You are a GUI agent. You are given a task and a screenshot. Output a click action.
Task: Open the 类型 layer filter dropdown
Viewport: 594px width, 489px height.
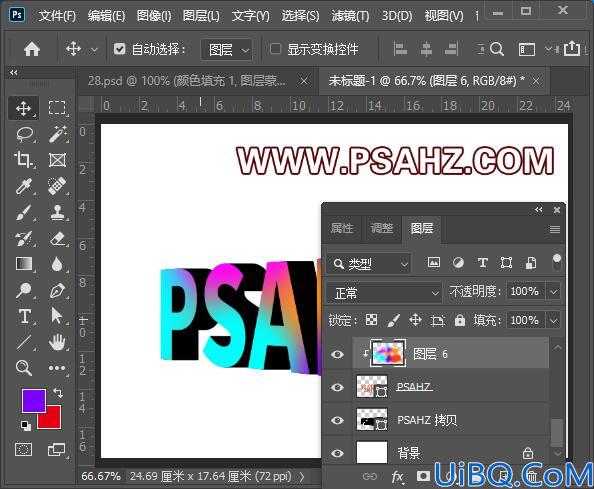[369, 263]
